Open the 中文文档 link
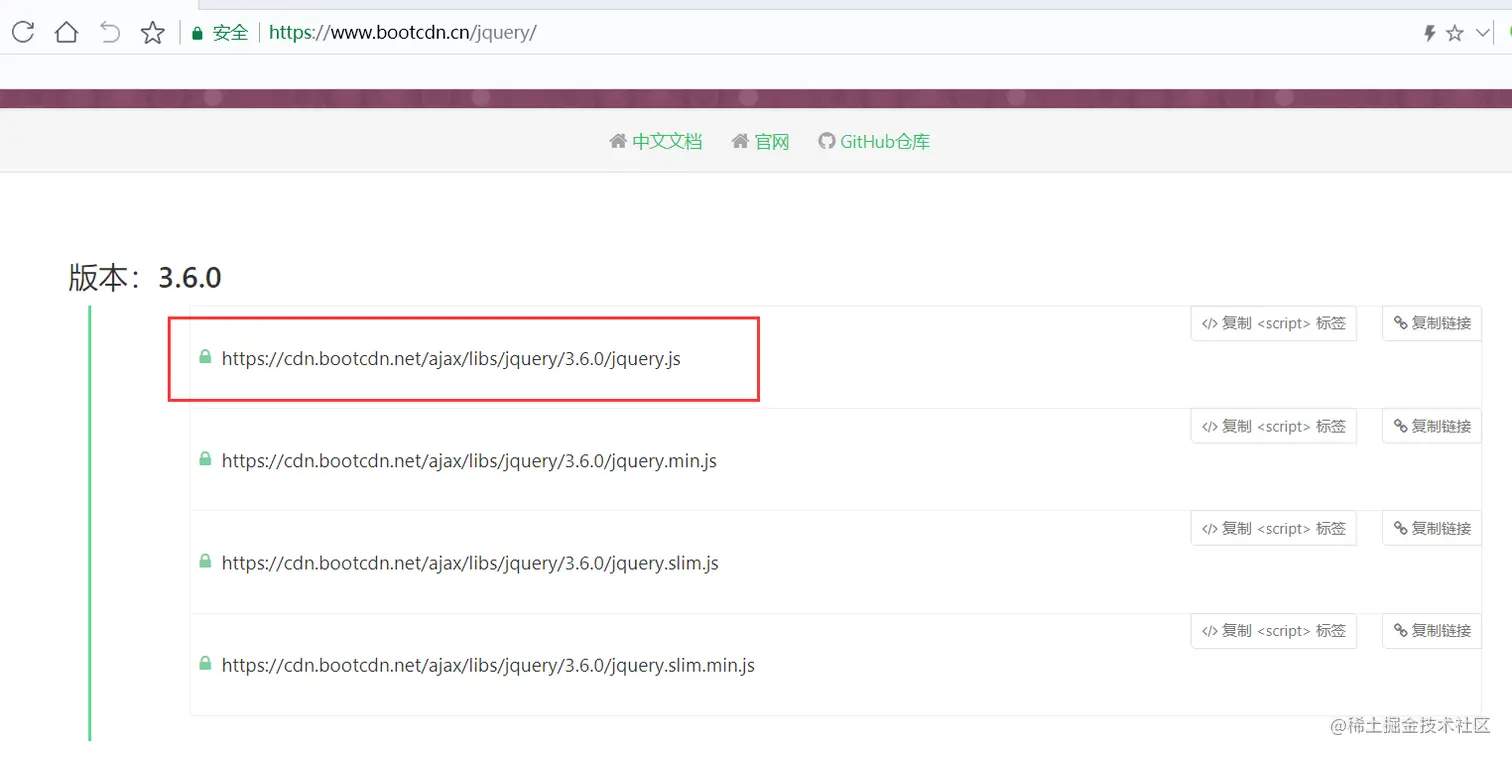Image resolution: width=1512 pixels, height=757 pixels. [667, 142]
